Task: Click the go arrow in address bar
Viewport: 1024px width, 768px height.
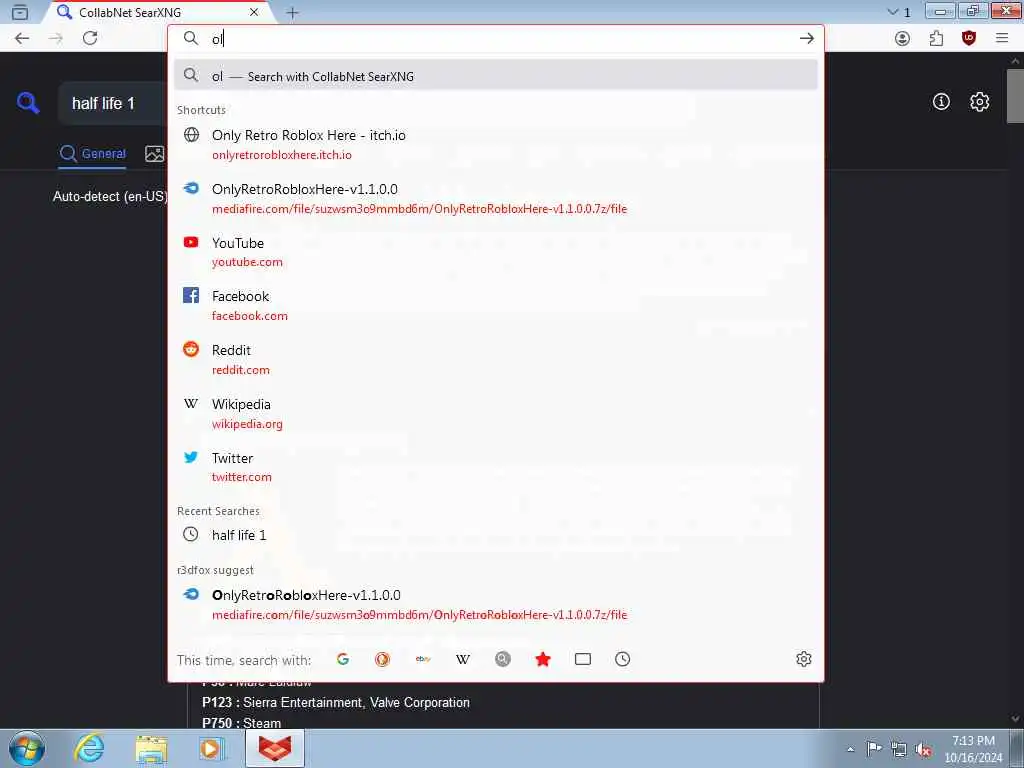Action: [x=807, y=39]
